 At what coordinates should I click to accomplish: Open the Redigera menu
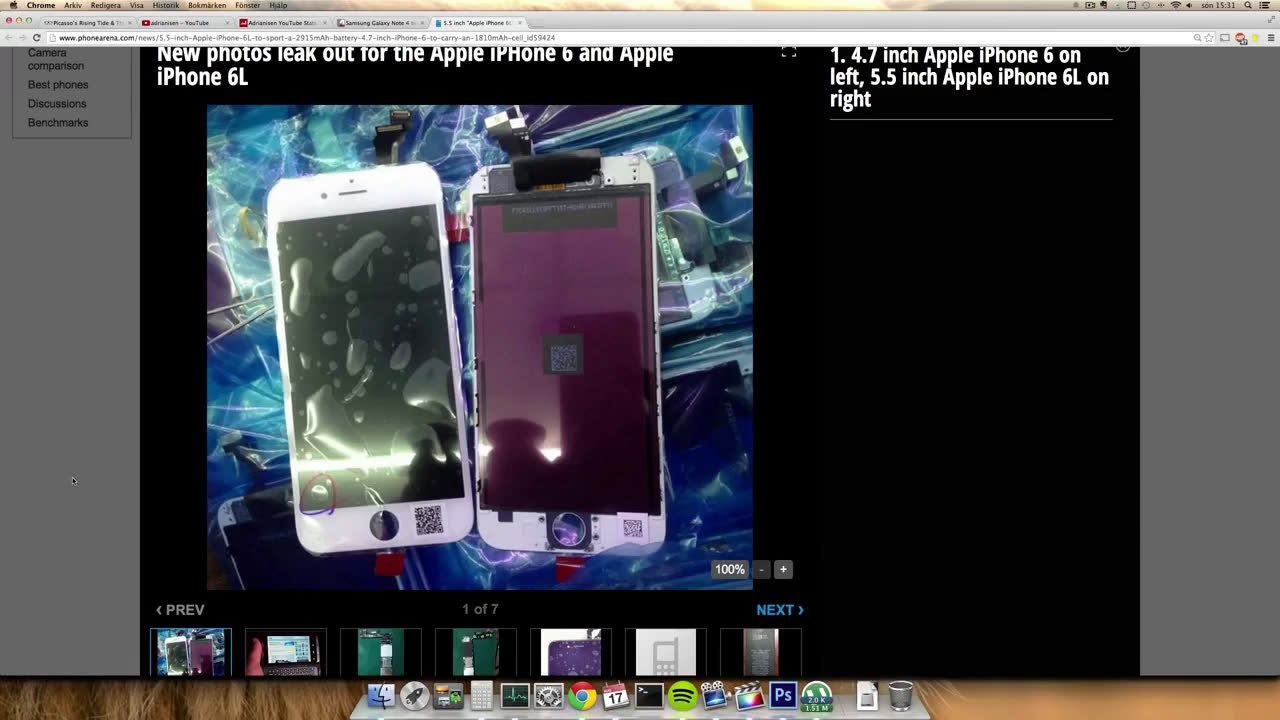click(x=105, y=5)
